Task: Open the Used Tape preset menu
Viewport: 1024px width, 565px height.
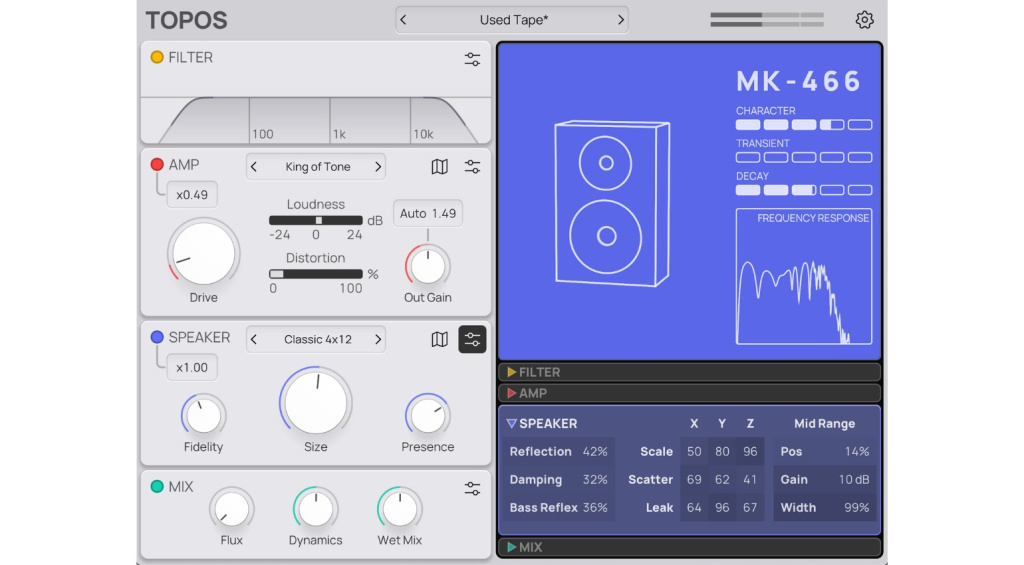Action: pyautogui.click(x=513, y=20)
